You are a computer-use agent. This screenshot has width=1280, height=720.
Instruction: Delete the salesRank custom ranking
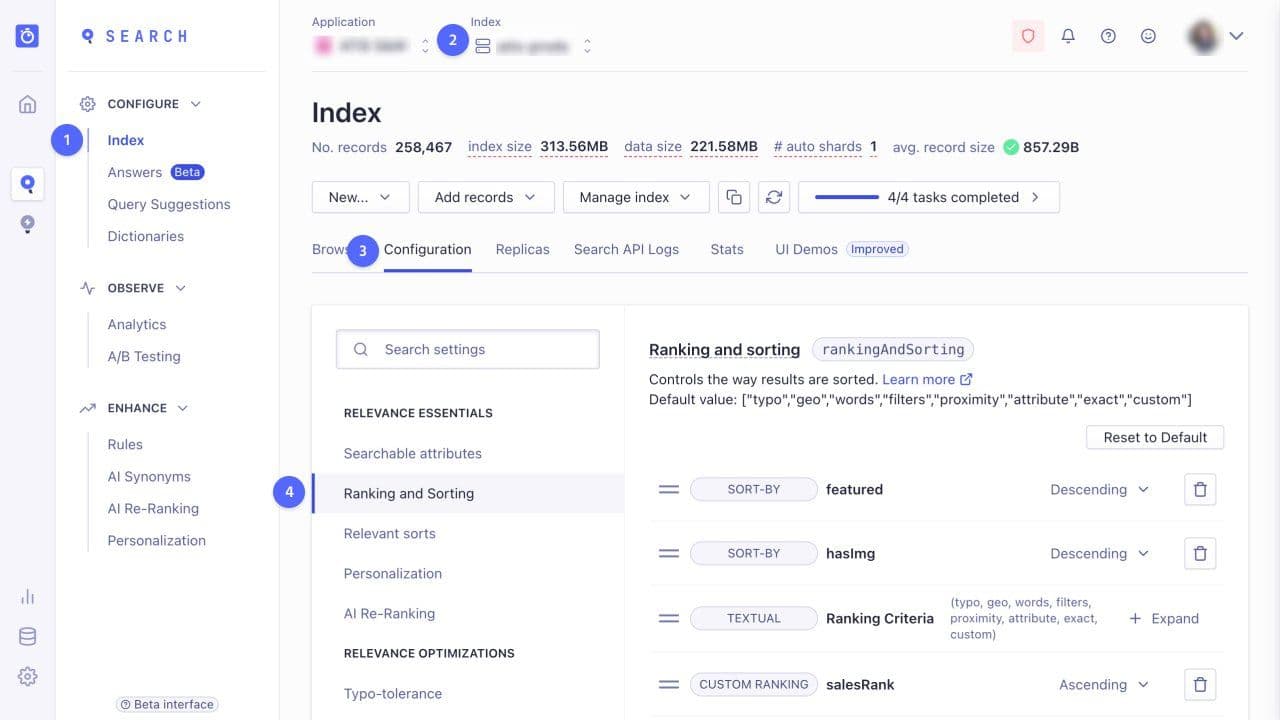[x=1200, y=685]
